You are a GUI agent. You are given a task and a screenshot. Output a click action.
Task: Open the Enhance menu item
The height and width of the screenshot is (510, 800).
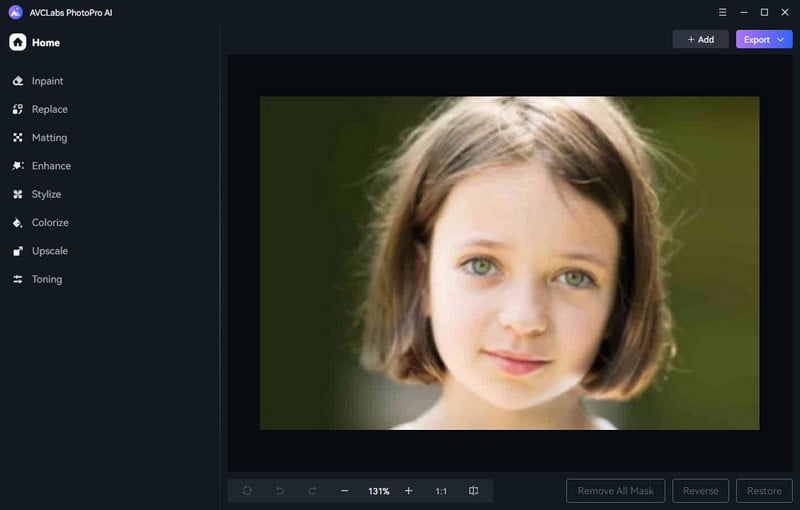coord(51,166)
